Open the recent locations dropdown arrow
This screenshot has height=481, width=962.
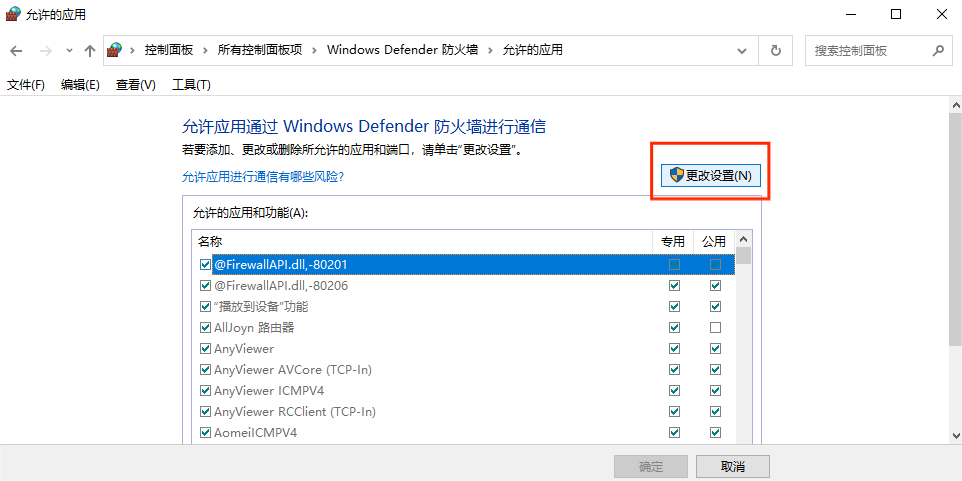tap(69, 51)
